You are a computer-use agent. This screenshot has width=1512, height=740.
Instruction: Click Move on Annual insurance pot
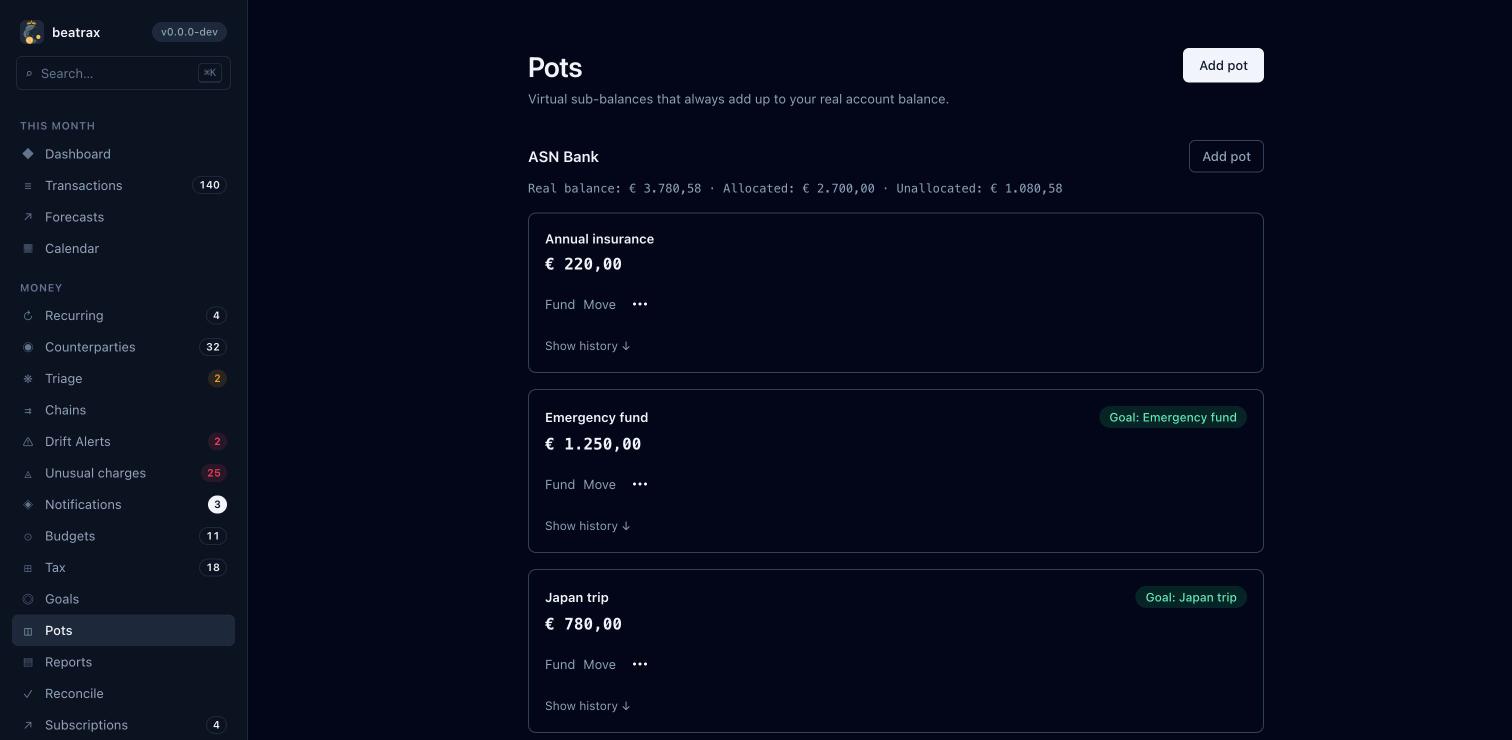[x=600, y=304]
